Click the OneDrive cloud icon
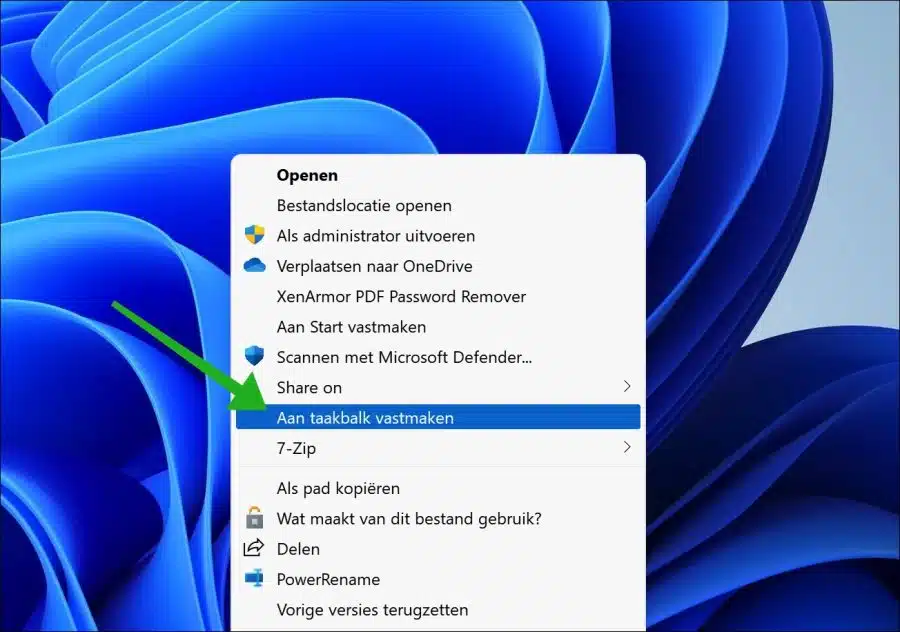 (254, 265)
